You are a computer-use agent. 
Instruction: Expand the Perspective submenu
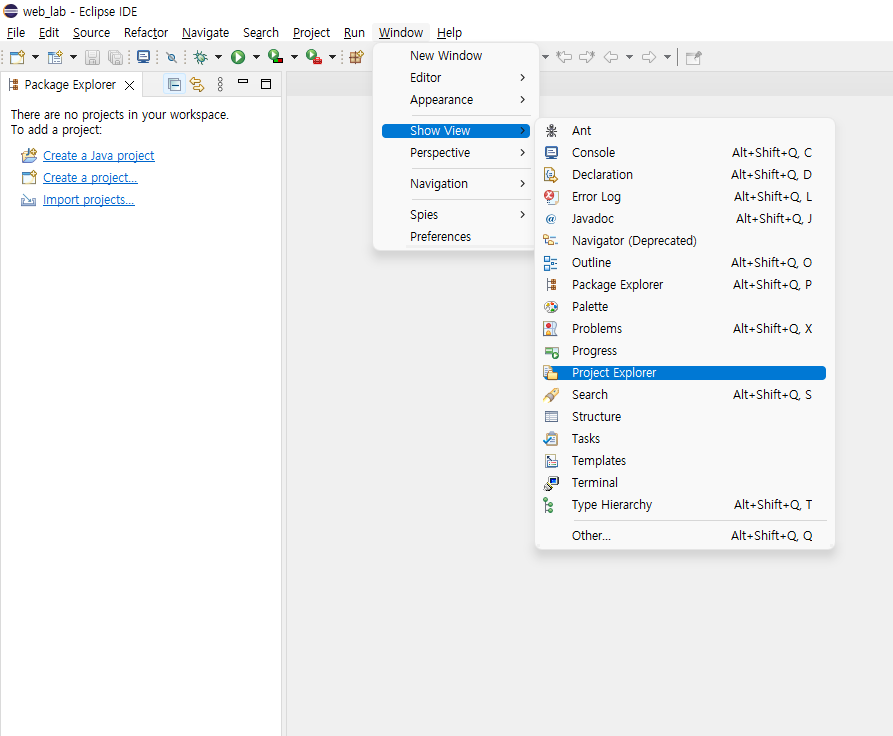coord(456,153)
